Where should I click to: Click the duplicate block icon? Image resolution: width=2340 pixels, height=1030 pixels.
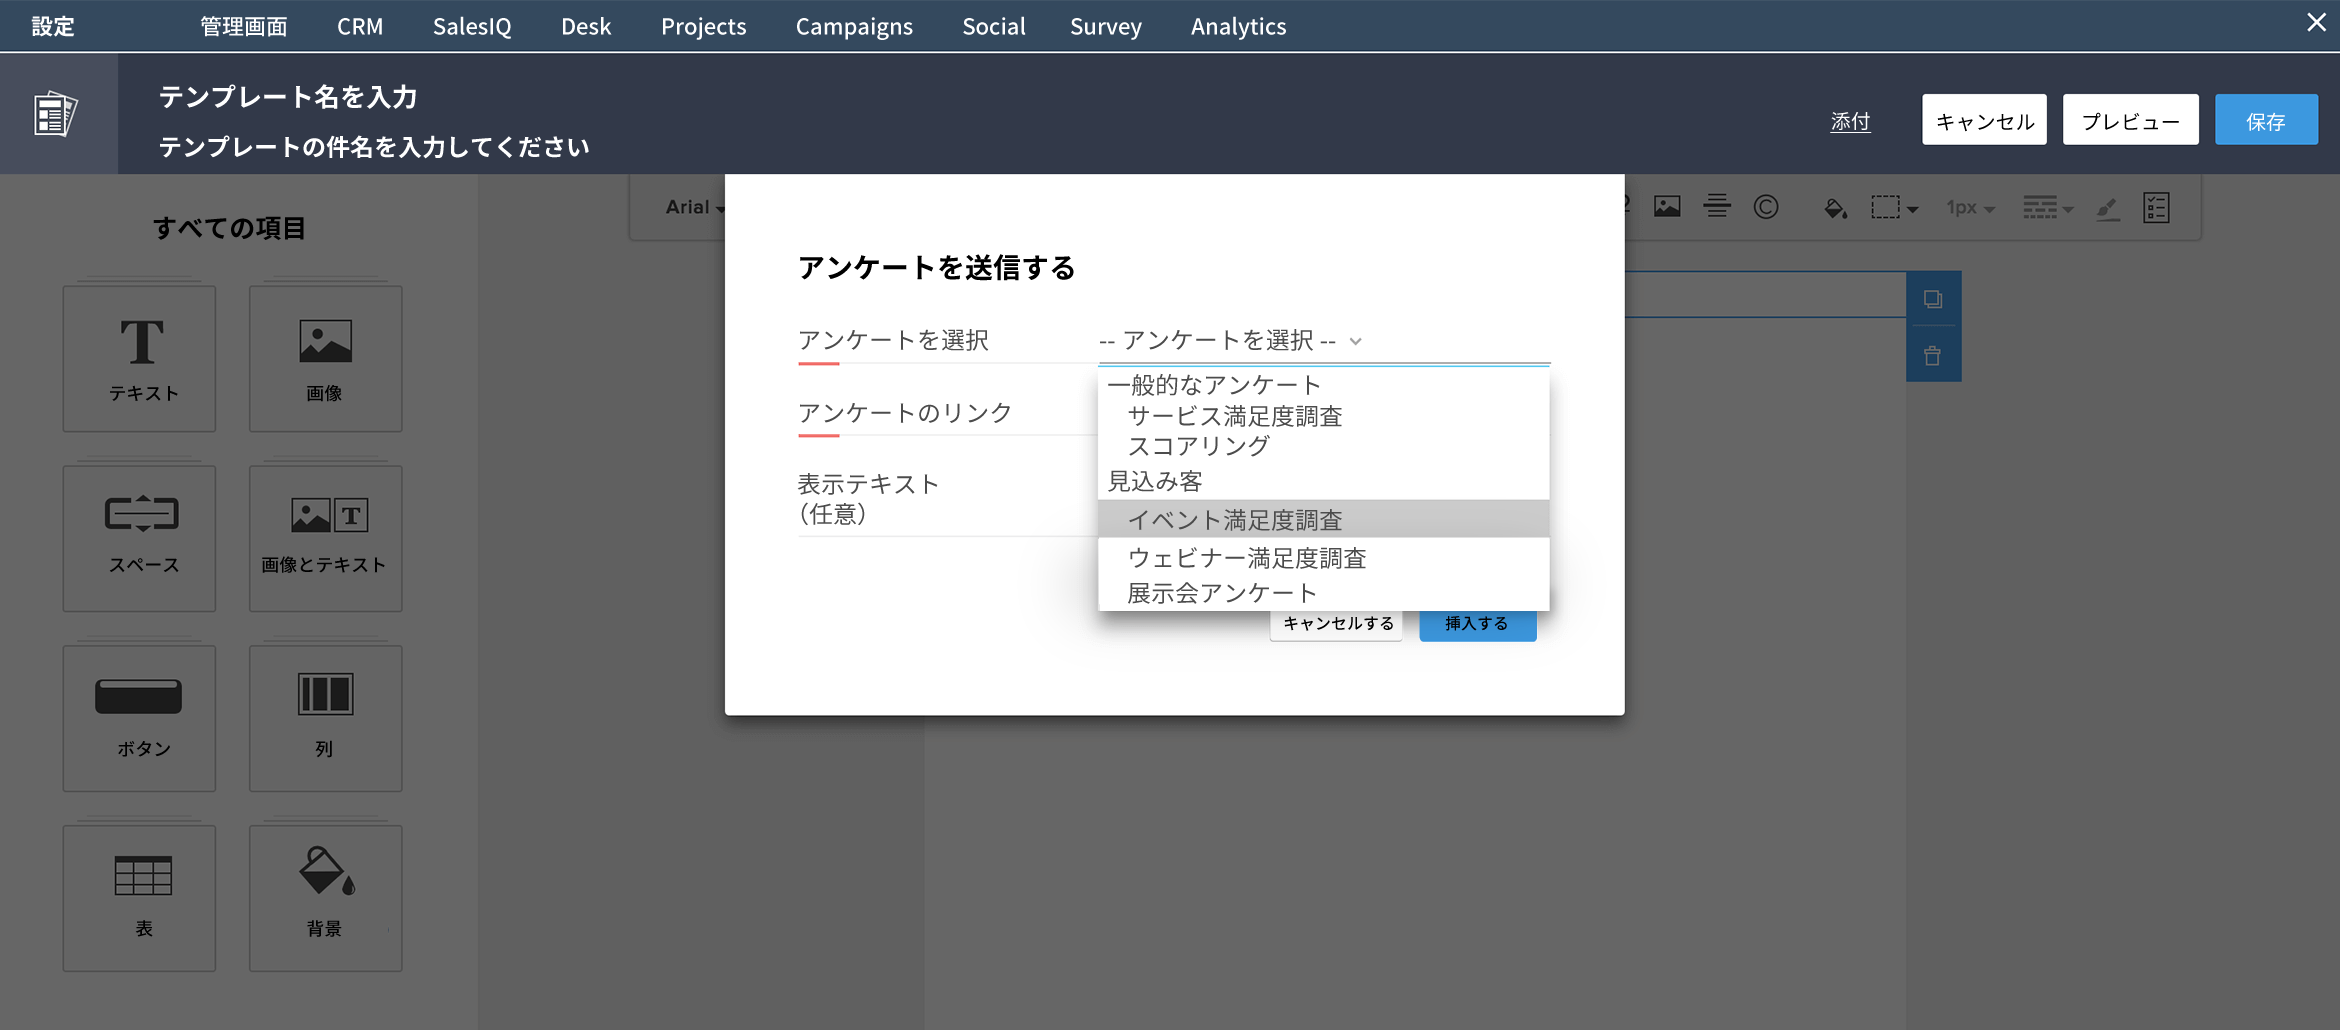tap(1932, 299)
